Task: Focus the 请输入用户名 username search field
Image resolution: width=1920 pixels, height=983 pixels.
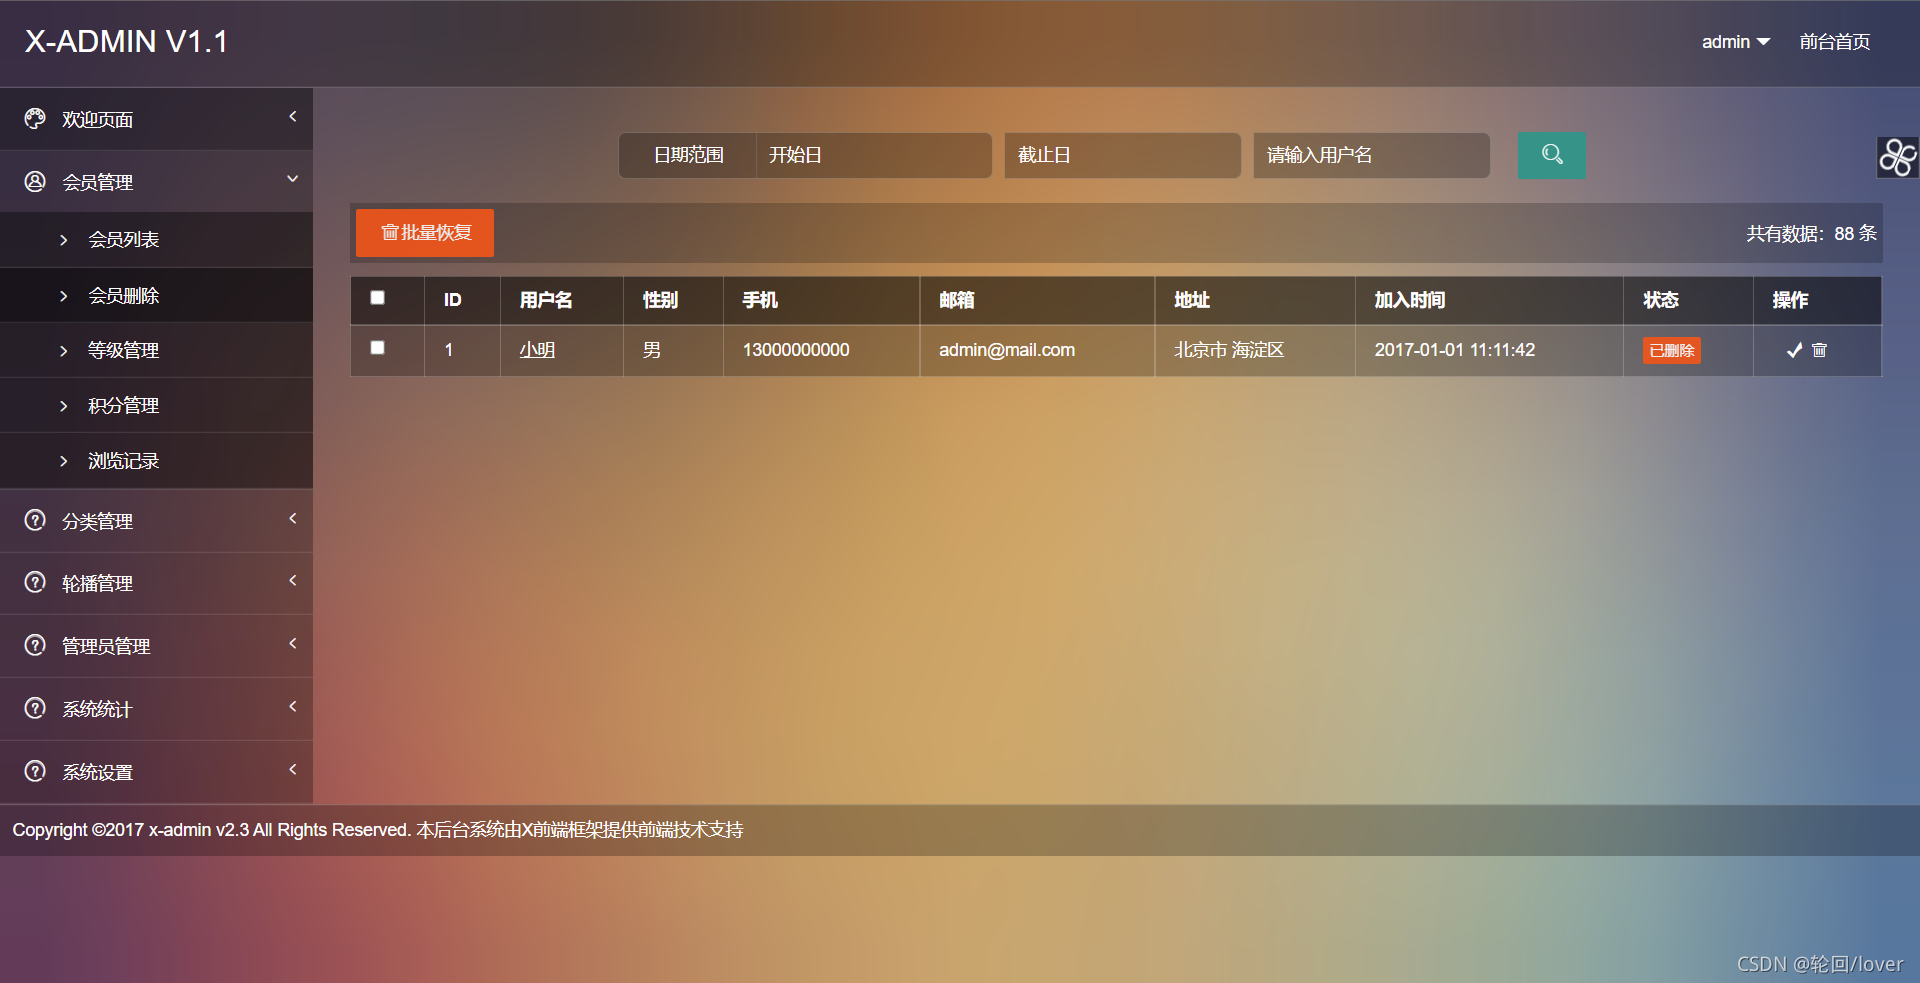Action: pos(1371,155)
